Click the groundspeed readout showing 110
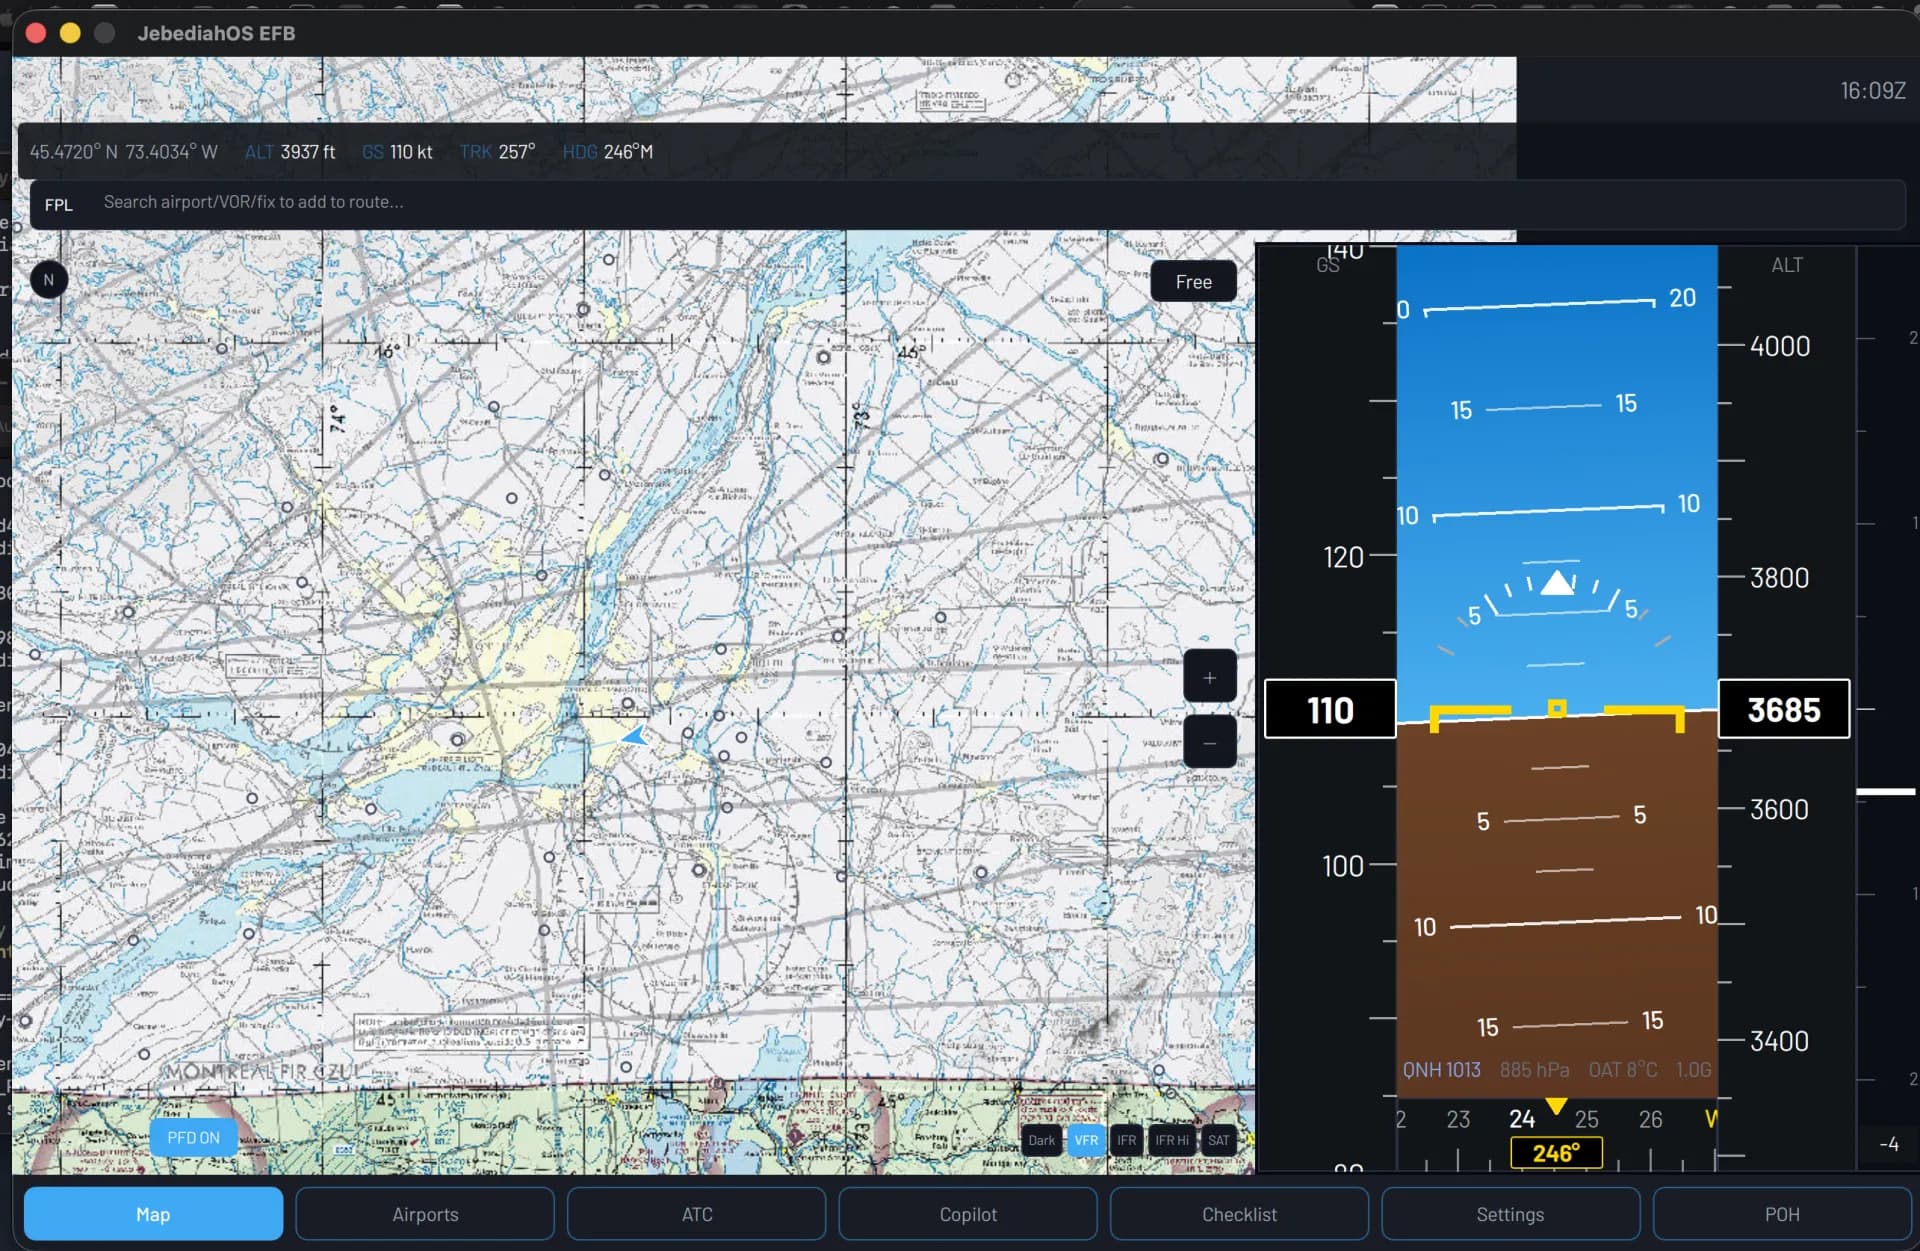Viewport: 1920px width, 1251px height. (x=1330, y=709)
